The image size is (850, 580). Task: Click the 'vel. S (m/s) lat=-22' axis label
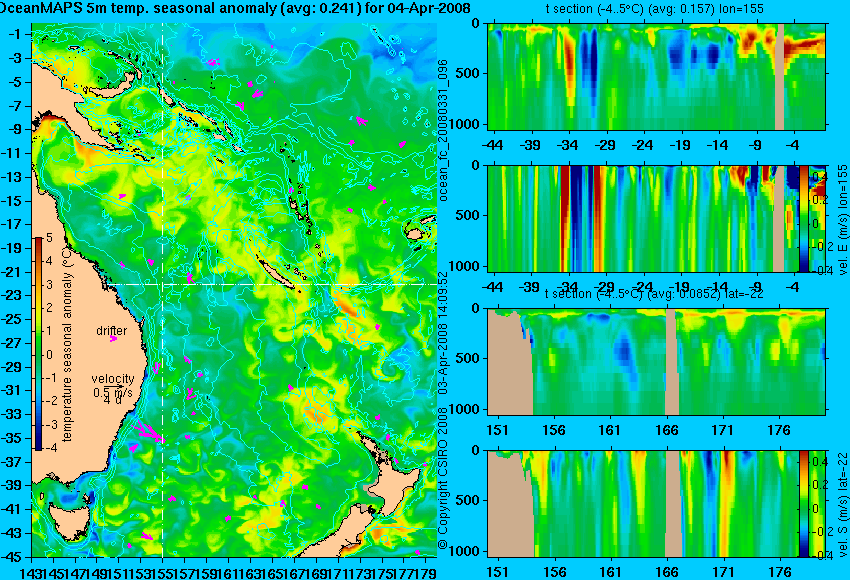[x=843, y=504]
